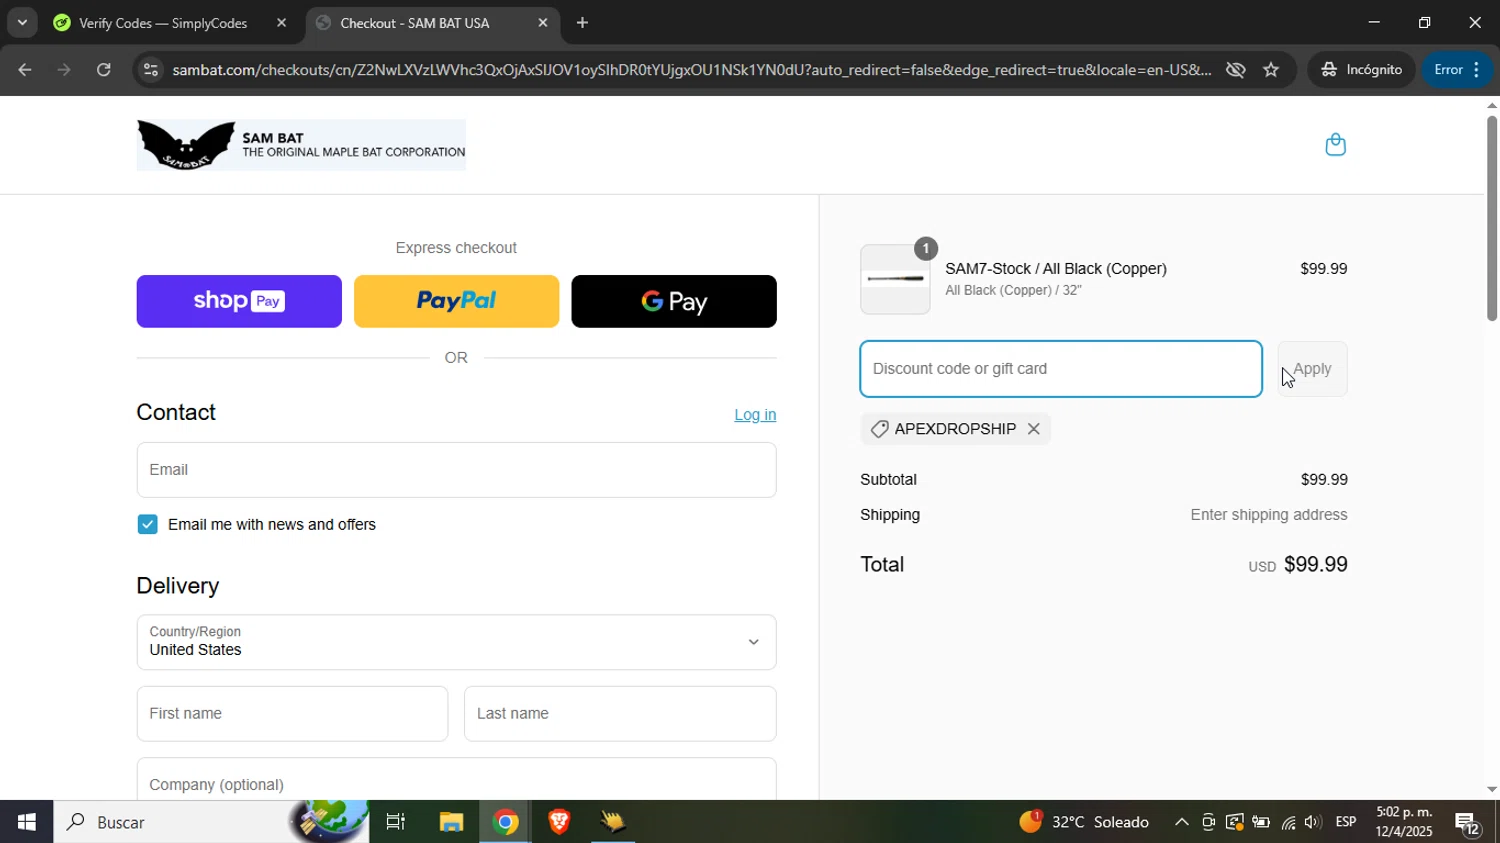Open the network Wi-Fi tray icon
This screenshot has height=843, width=1500.
(1288, 822)
